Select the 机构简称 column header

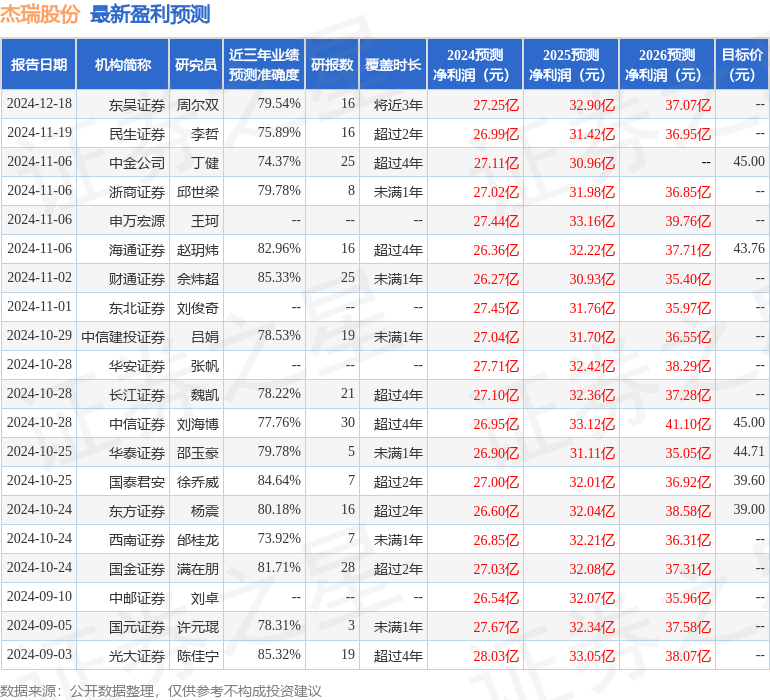tap(123, 64)
